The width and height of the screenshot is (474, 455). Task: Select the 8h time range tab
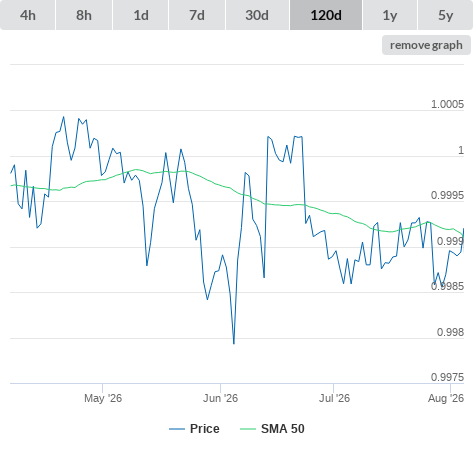click(84, 15)
